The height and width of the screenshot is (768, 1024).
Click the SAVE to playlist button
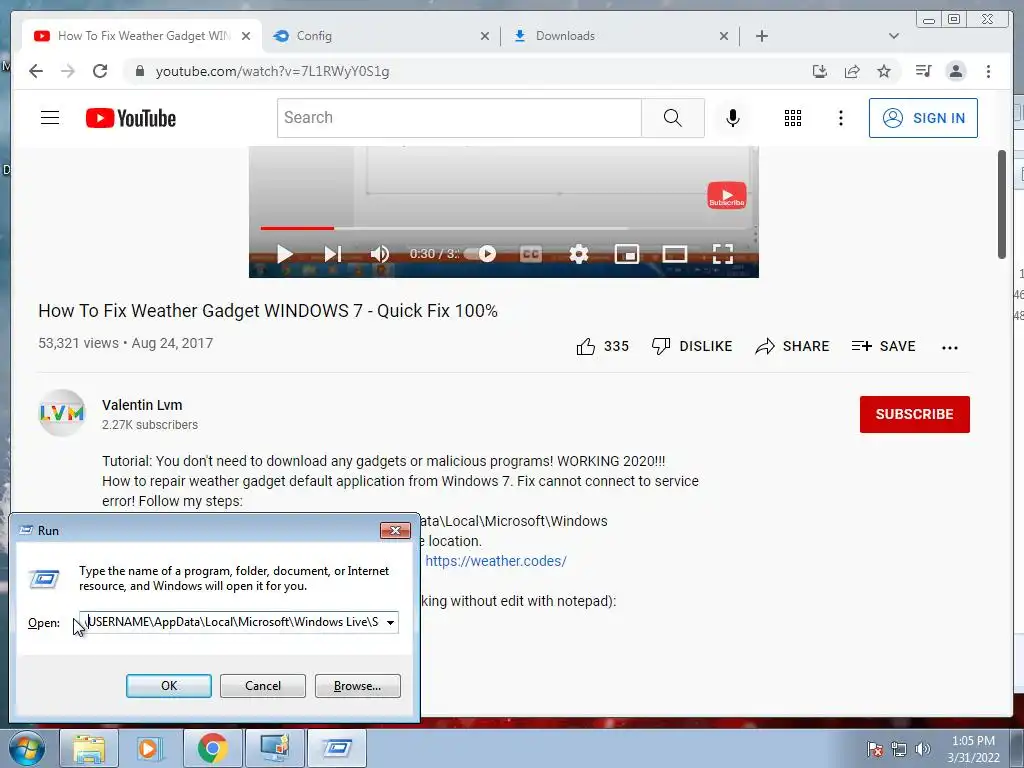coord(884,346)
